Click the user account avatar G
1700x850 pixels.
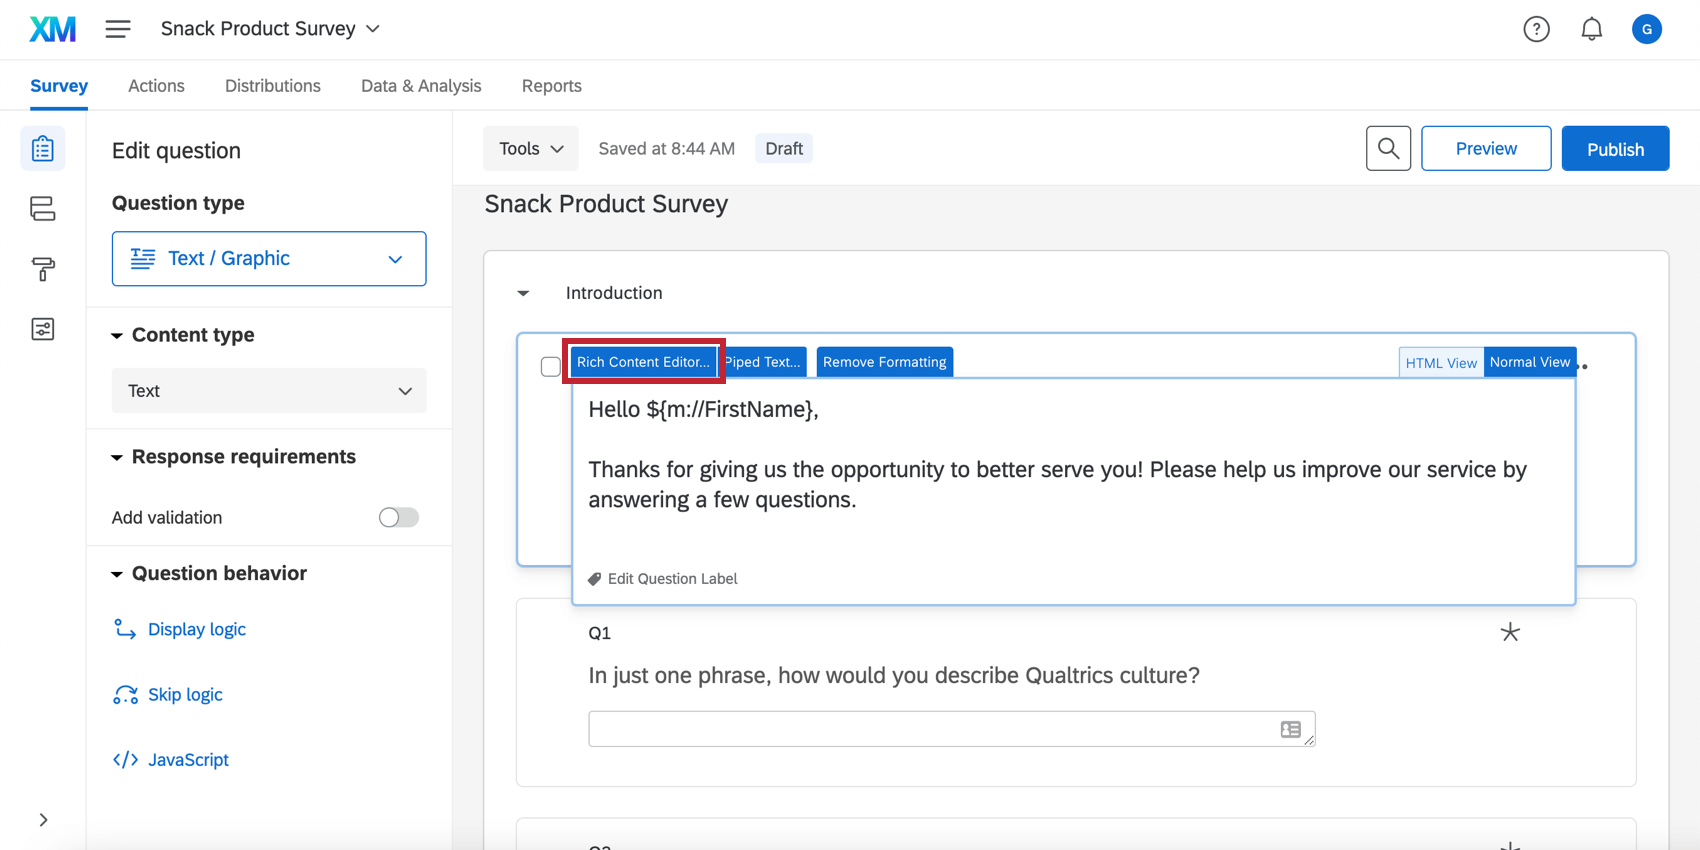coord(1646,29)
